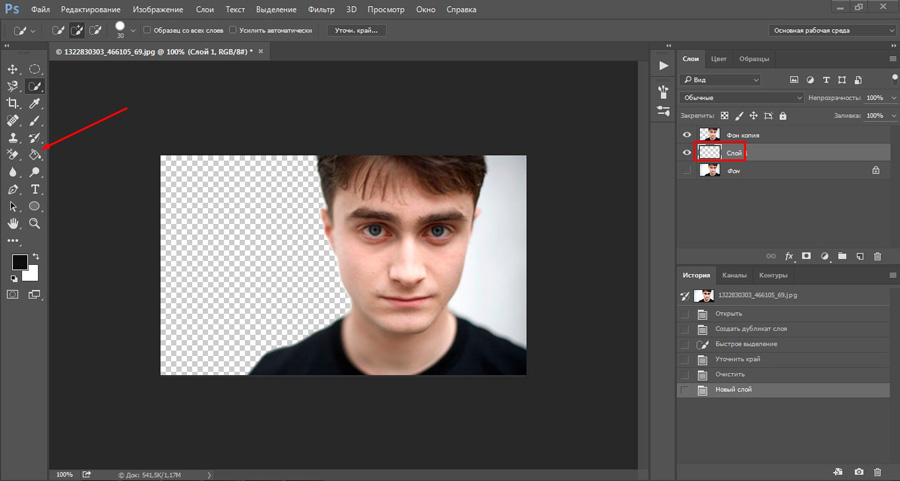Open the 'Фильтр' menu
The height and width of the screenshot is (481, 900).
[322, 9]
